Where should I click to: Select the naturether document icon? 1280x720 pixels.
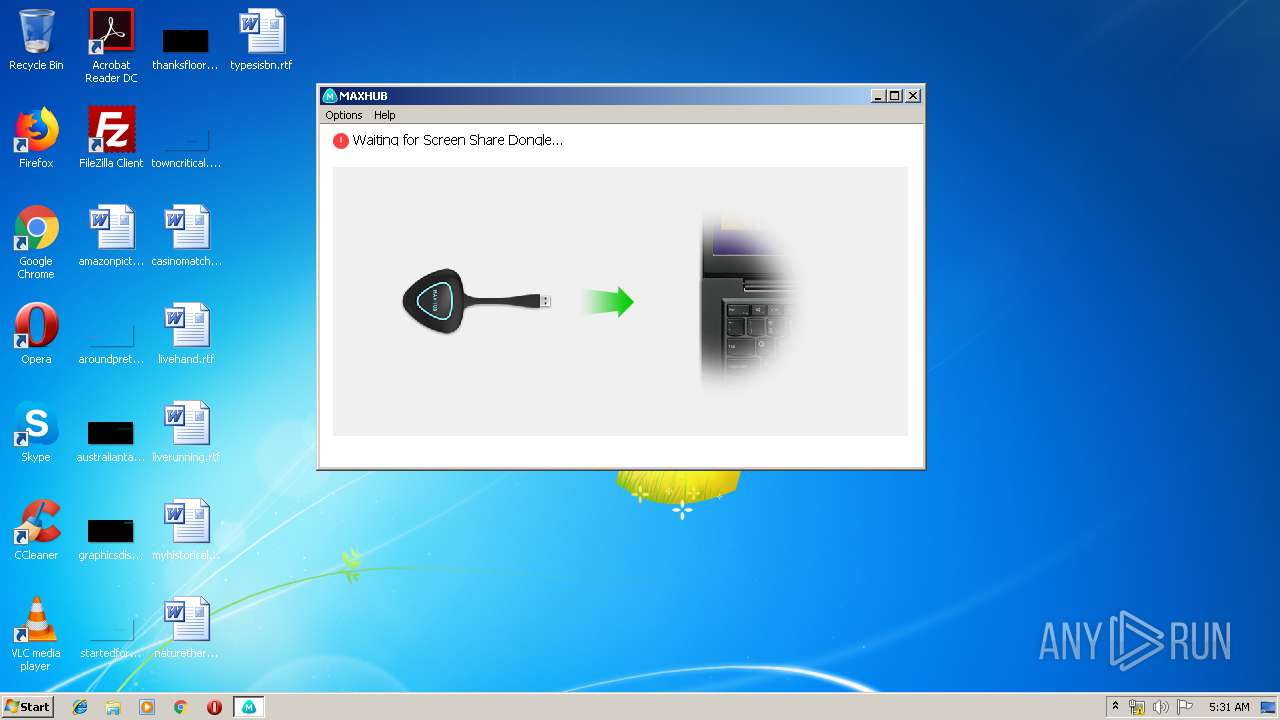point(186,628)
